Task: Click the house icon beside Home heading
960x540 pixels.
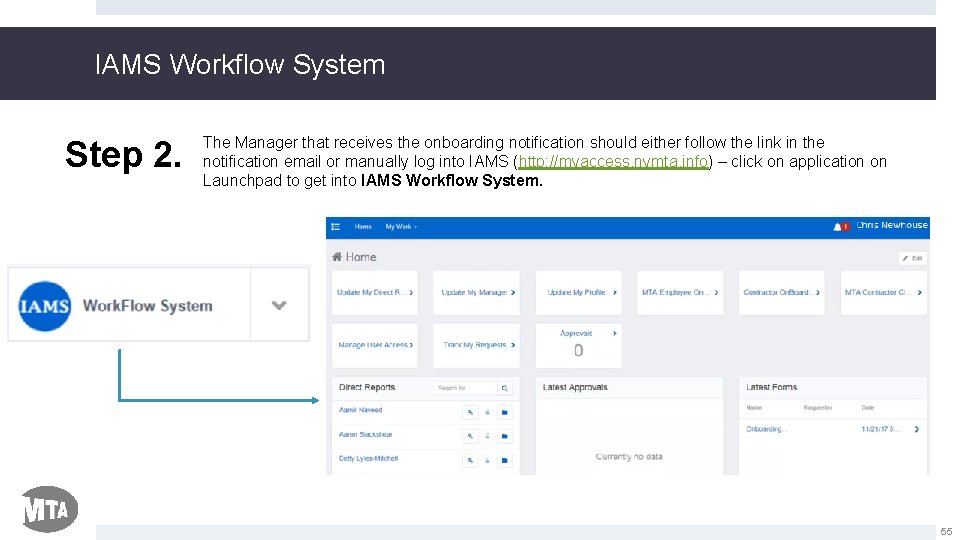Action: 337,257
